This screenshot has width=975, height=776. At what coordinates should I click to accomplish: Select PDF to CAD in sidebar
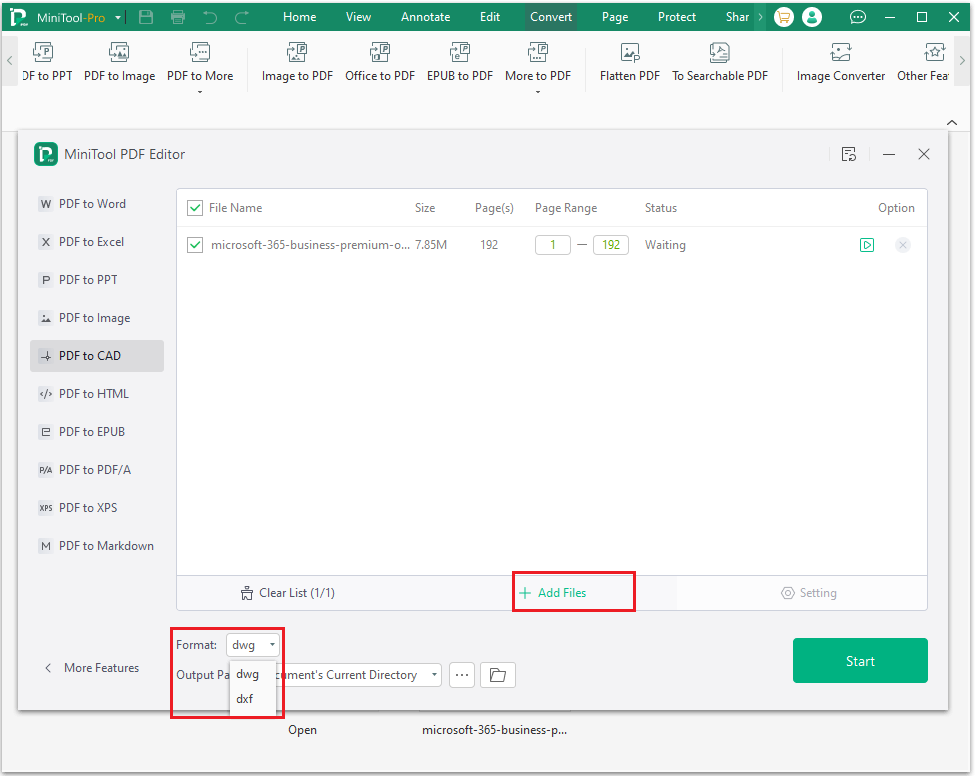pos(97,356)
